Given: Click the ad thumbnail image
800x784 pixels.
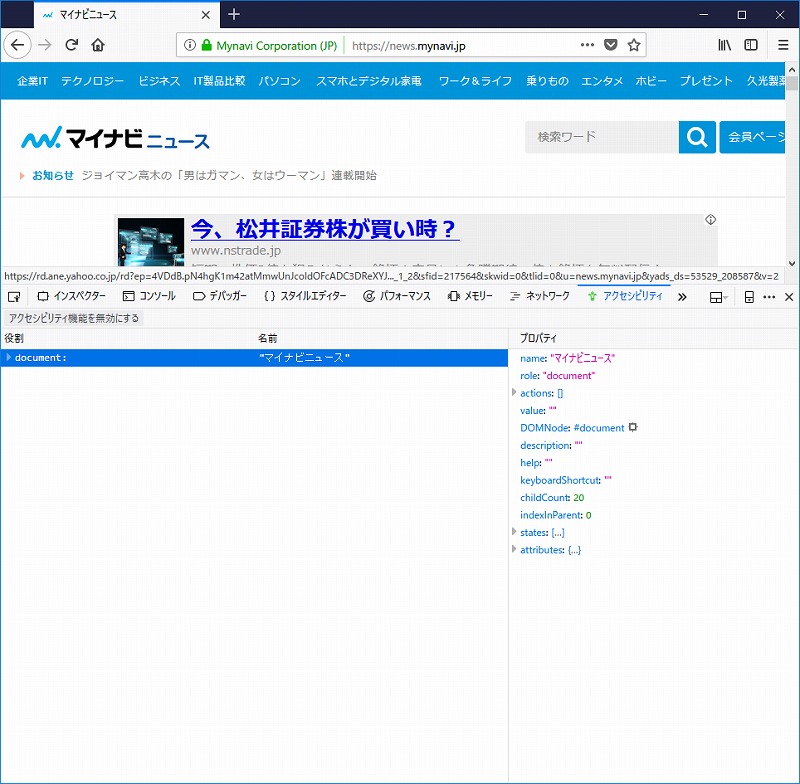Looking at the screenshot, I should pos(151,242).
